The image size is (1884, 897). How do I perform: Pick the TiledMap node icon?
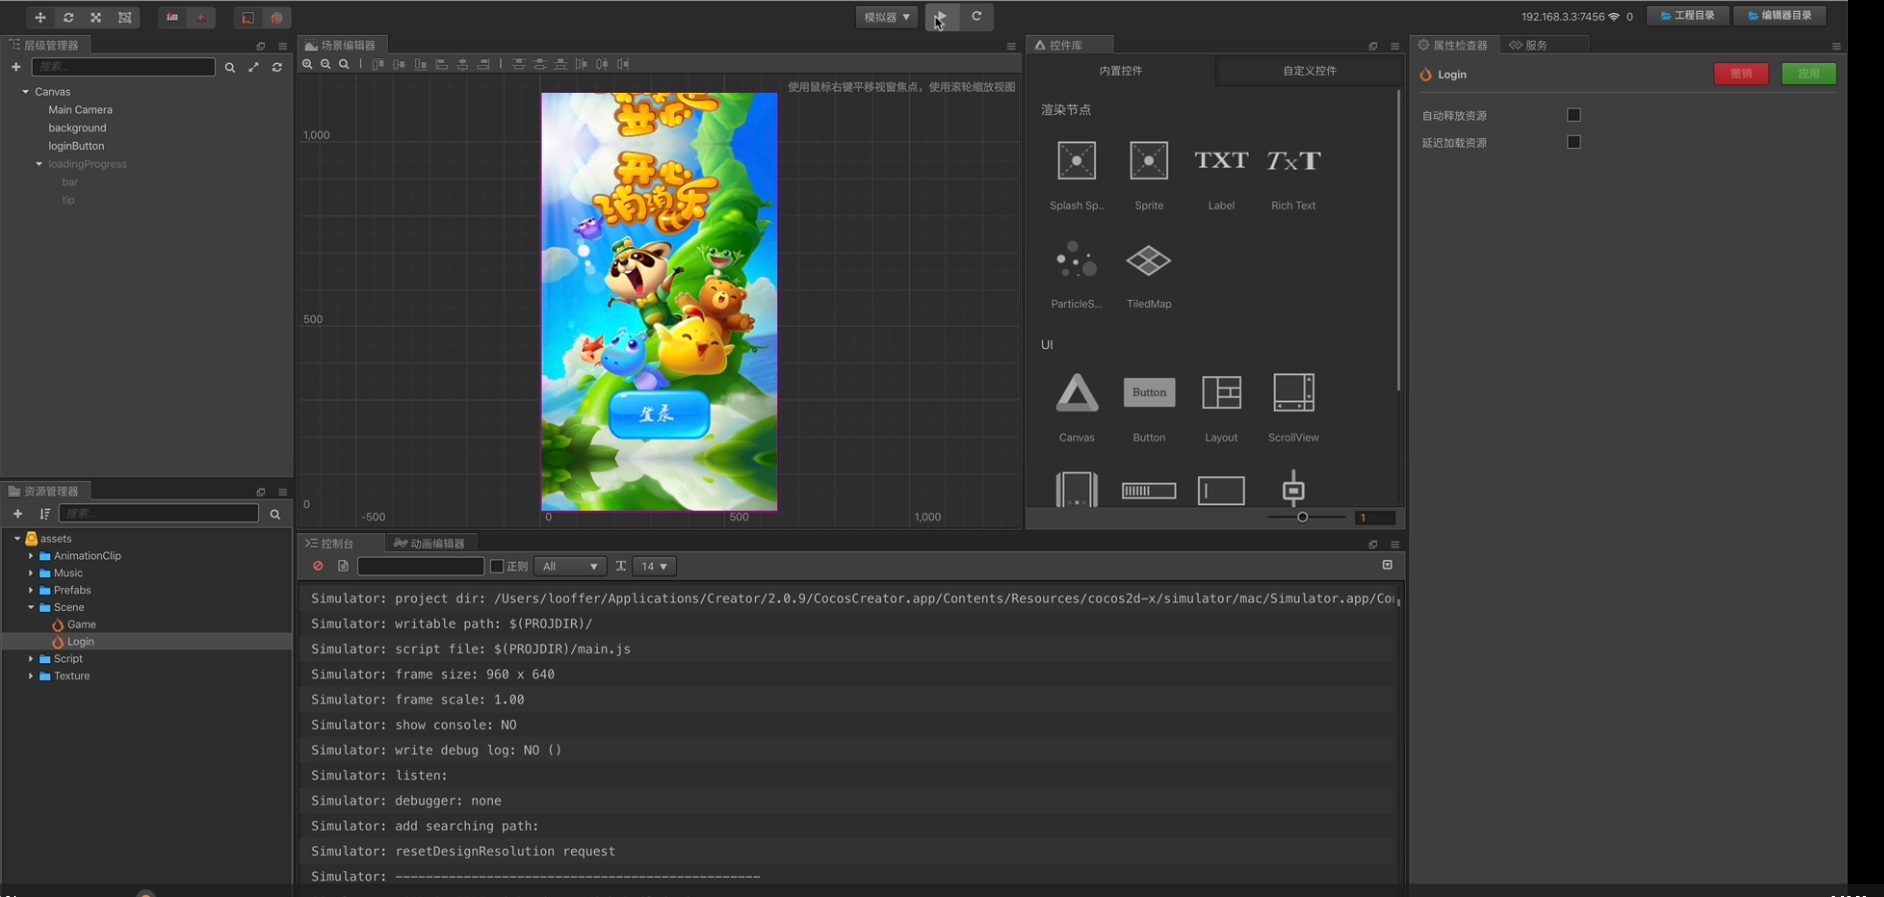pyautogui.click(x=1148, y=261)
